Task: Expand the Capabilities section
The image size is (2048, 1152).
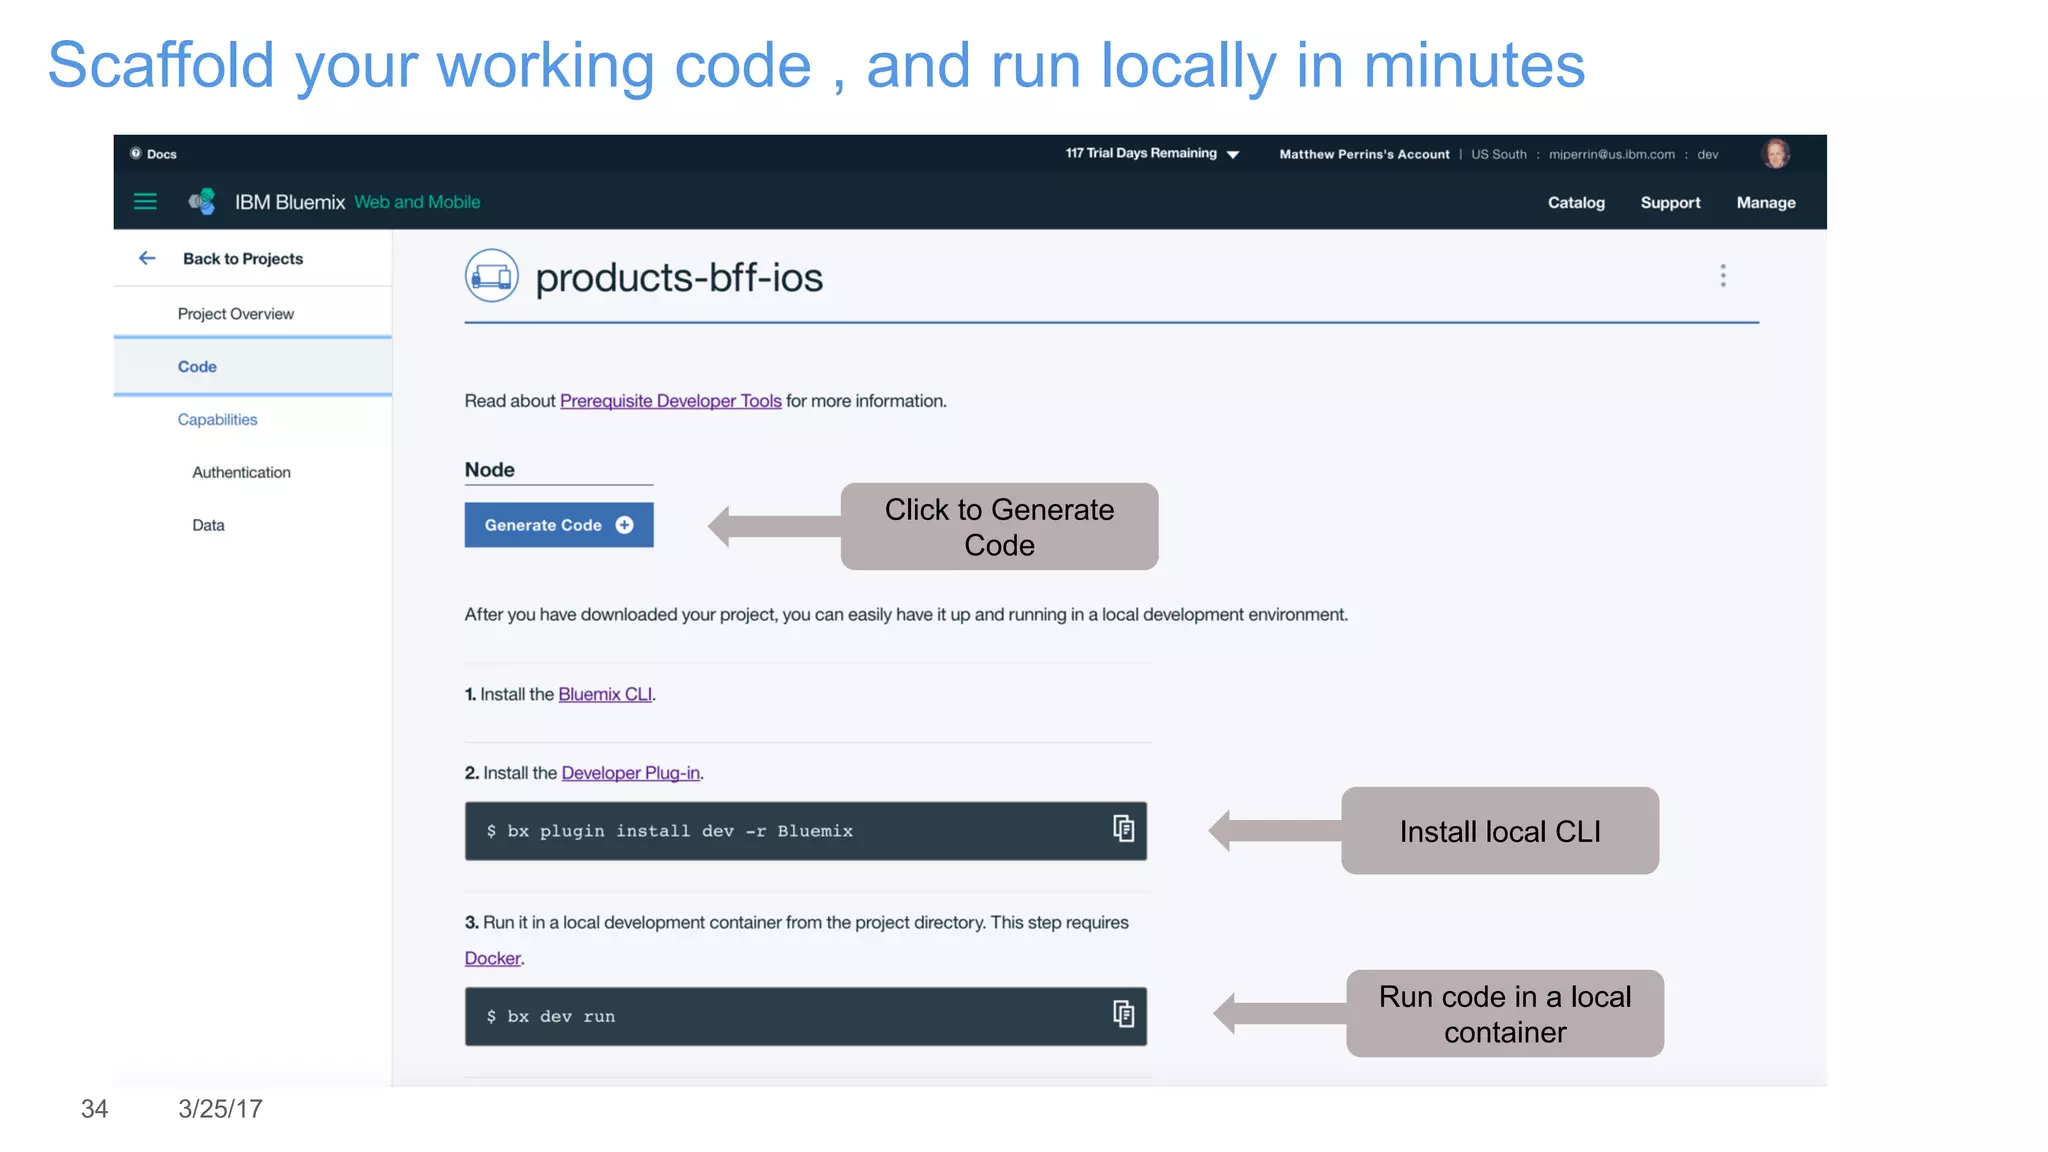Action: tap(217, 420)
